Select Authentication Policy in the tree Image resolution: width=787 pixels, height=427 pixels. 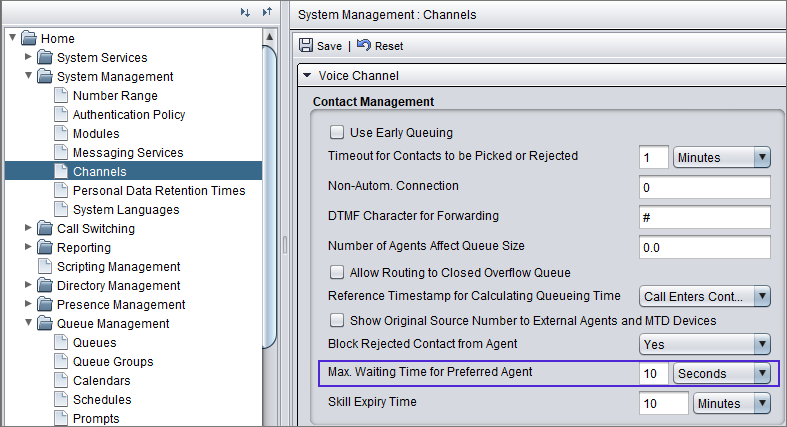coord(128,115)
